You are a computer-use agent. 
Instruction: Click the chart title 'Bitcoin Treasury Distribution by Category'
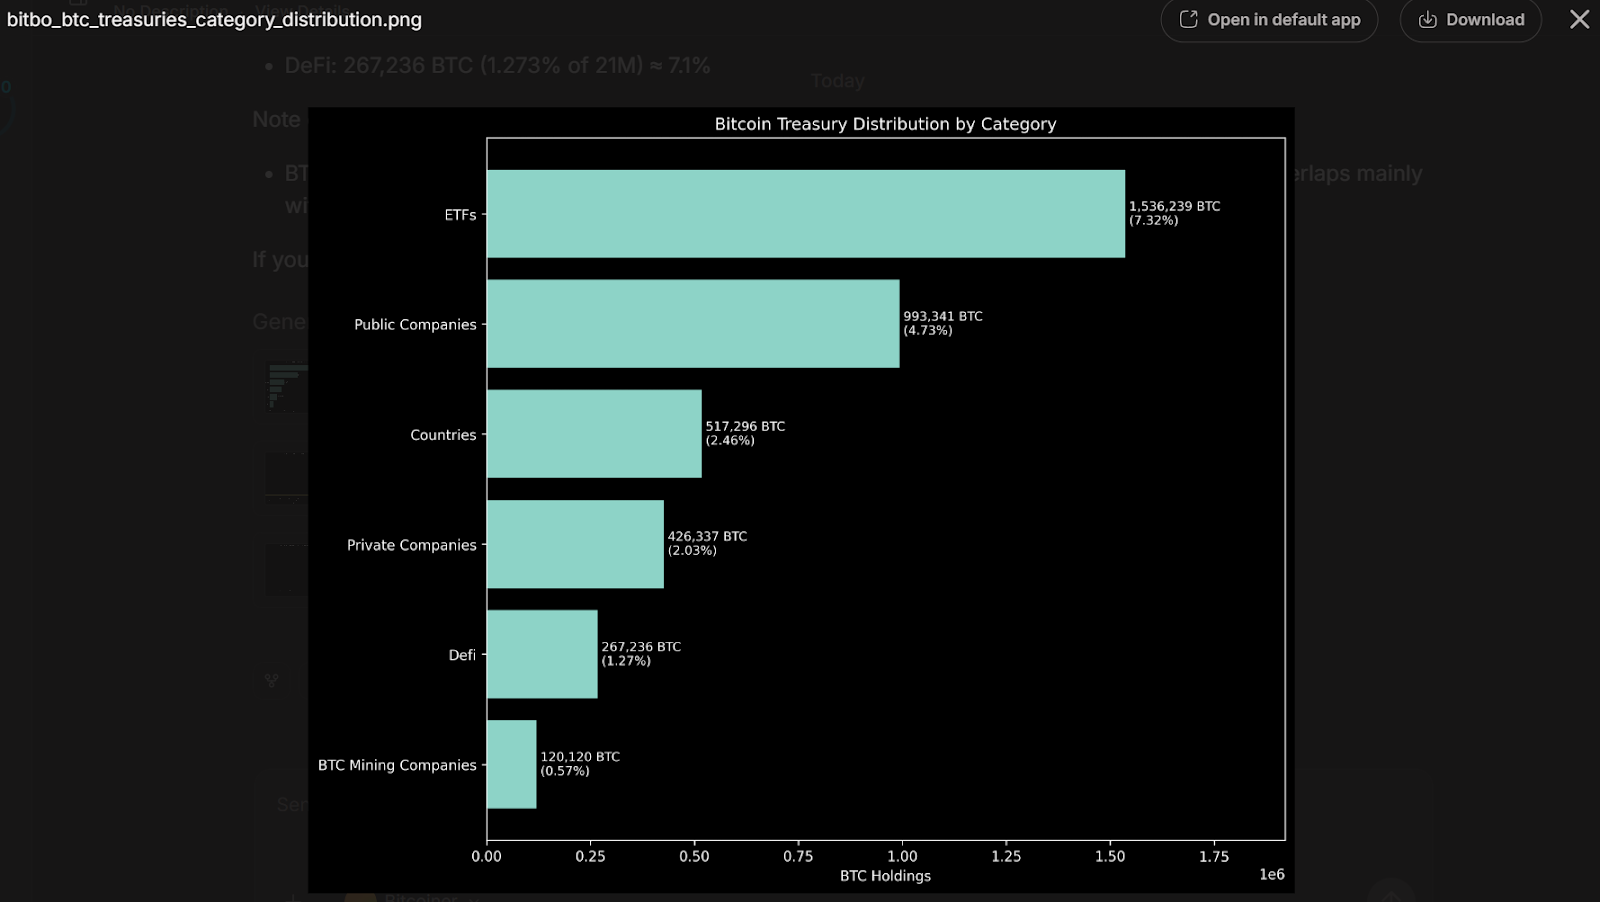coord(885,124)
